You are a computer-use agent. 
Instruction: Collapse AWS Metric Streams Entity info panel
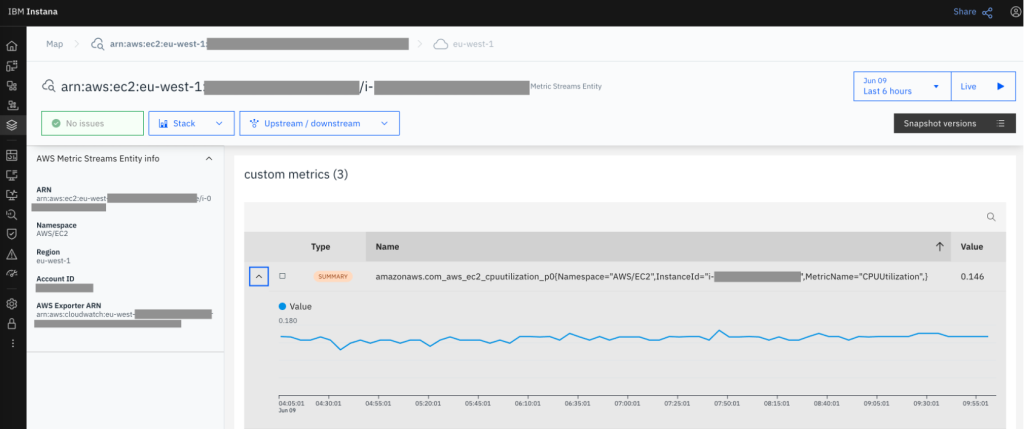pyautogui.click(x=208, y=158)
